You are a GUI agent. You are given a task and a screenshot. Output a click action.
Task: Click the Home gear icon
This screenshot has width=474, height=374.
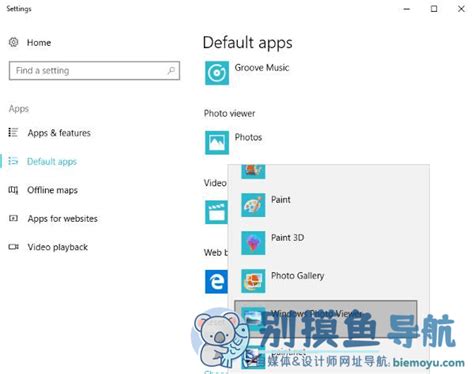pos(14,42)
